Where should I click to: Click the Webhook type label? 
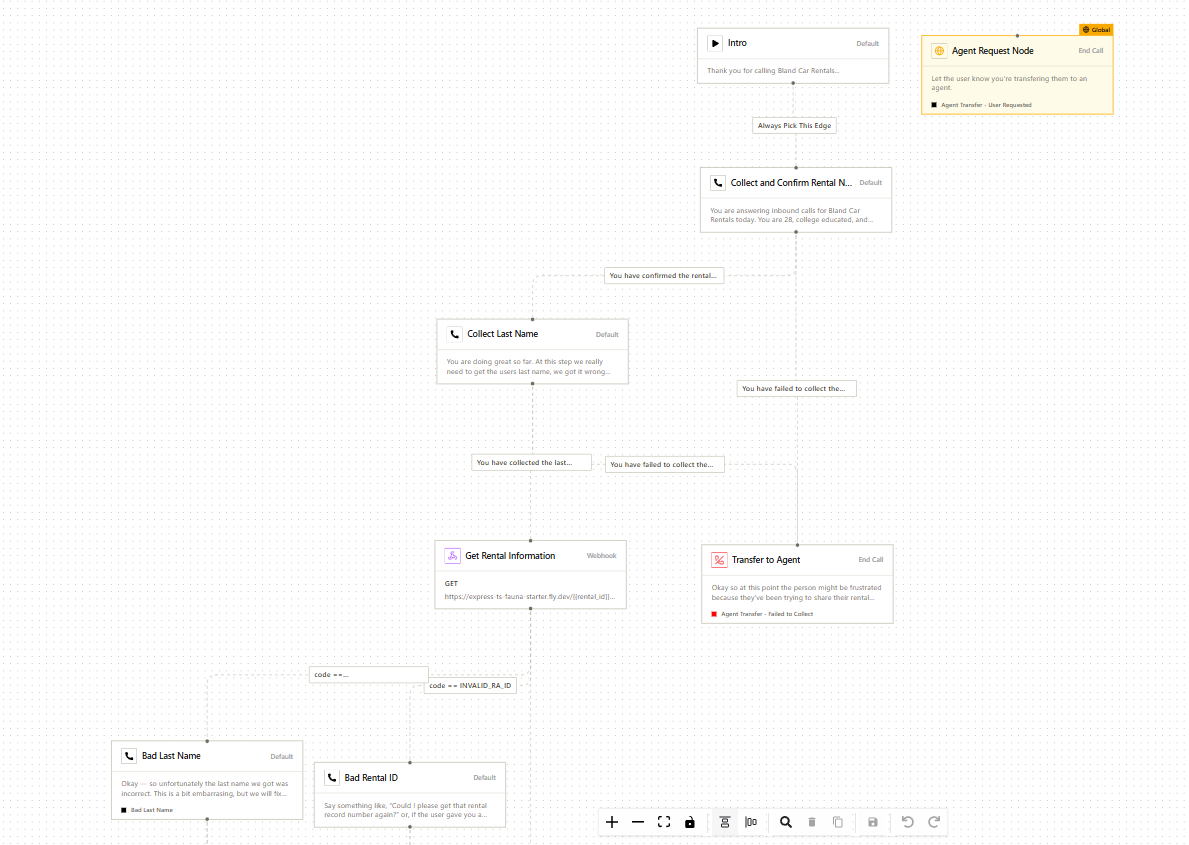(601, 556)
